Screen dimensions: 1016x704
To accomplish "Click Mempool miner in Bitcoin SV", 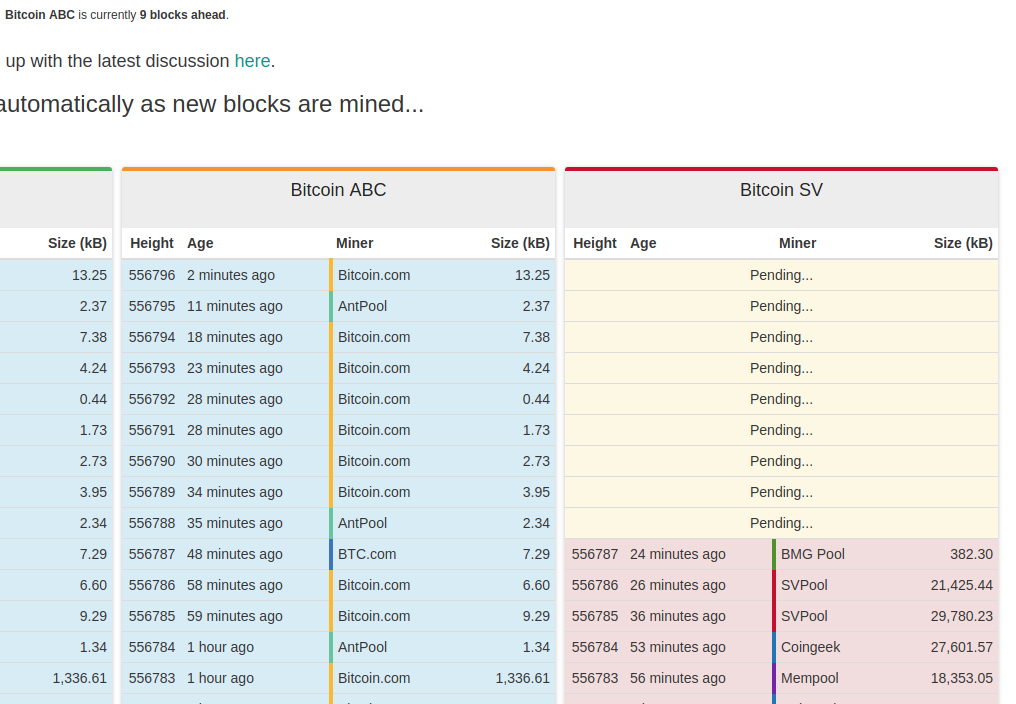I will (809, 678).
